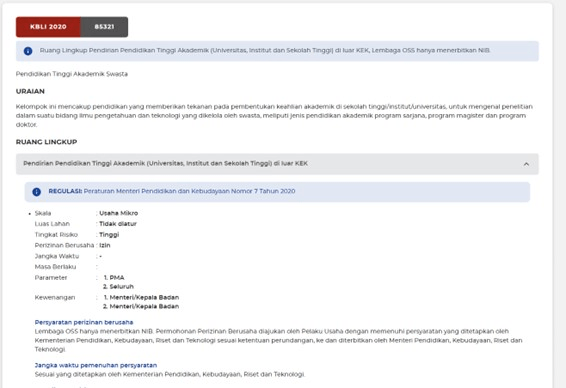
Task: Click the second Menteri/Kepala Badan entry
Action: point(141,306)
